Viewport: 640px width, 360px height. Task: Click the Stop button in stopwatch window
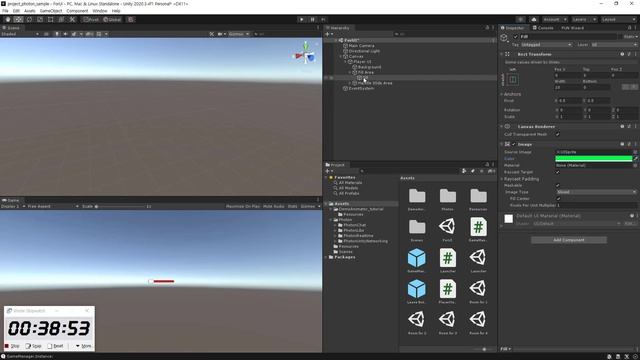click(x=12, y=346)
